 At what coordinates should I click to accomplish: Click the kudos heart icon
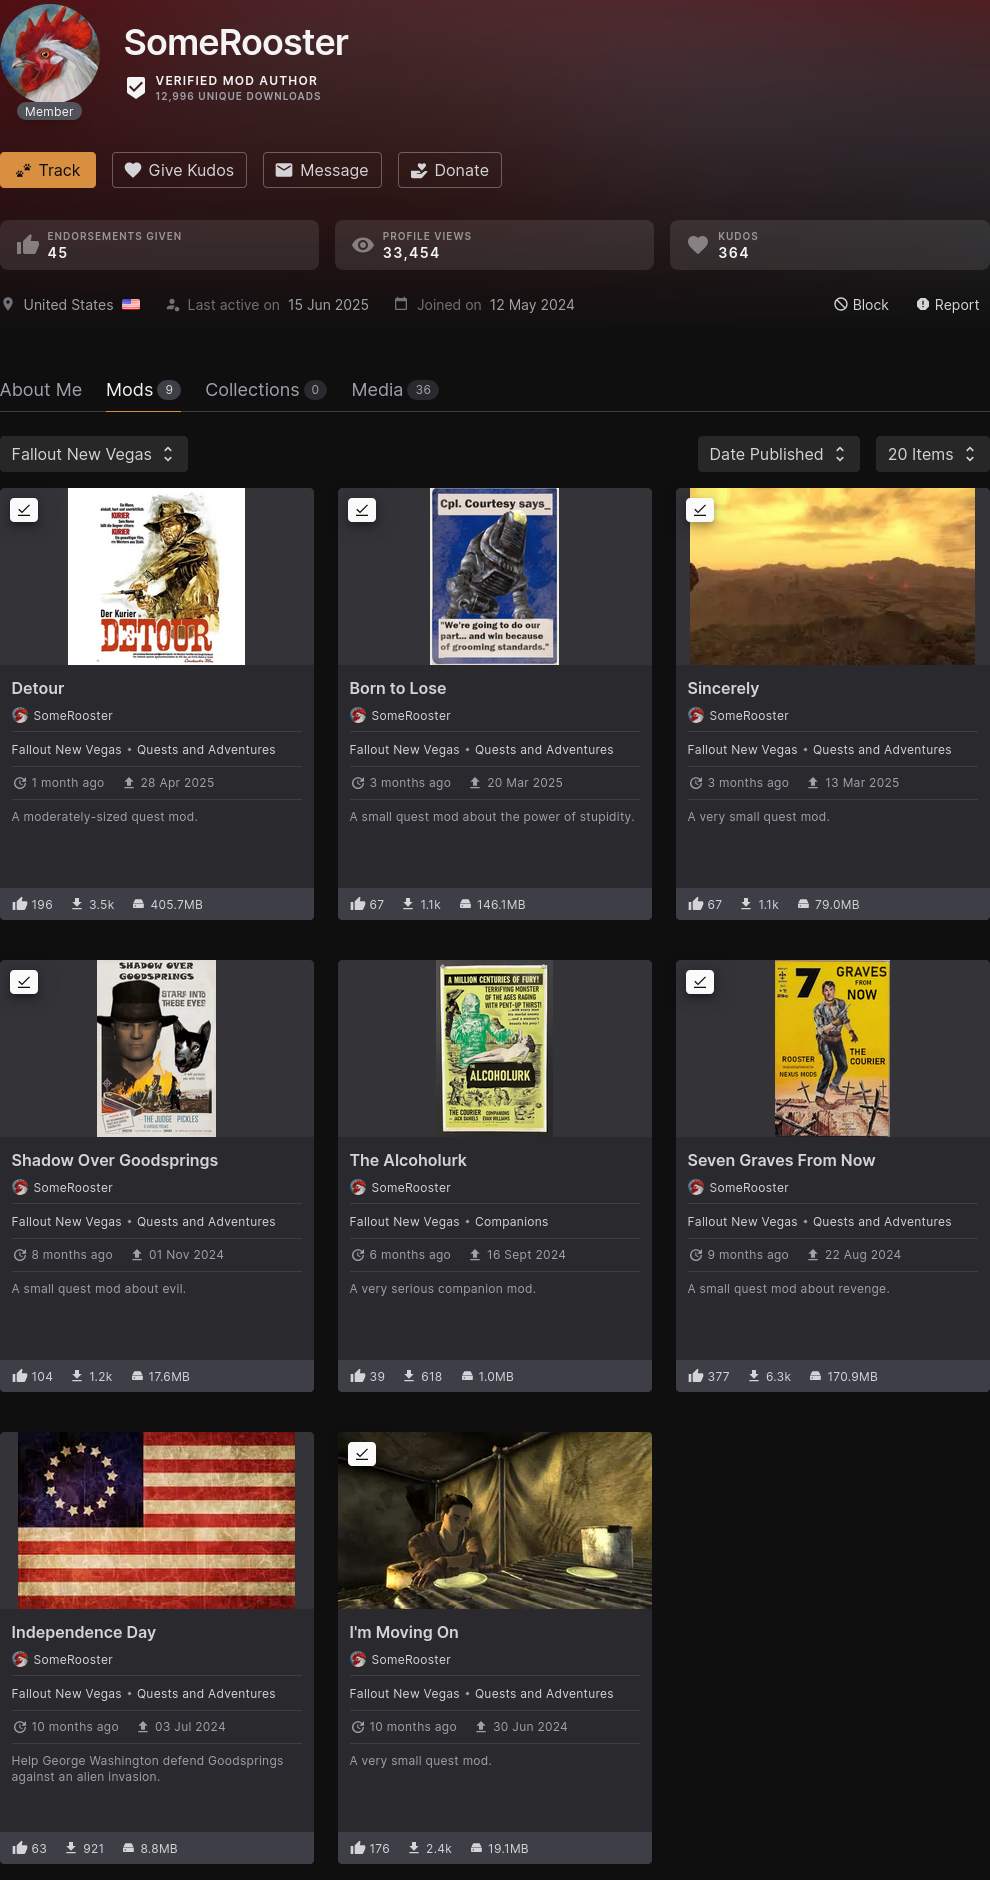698,245
